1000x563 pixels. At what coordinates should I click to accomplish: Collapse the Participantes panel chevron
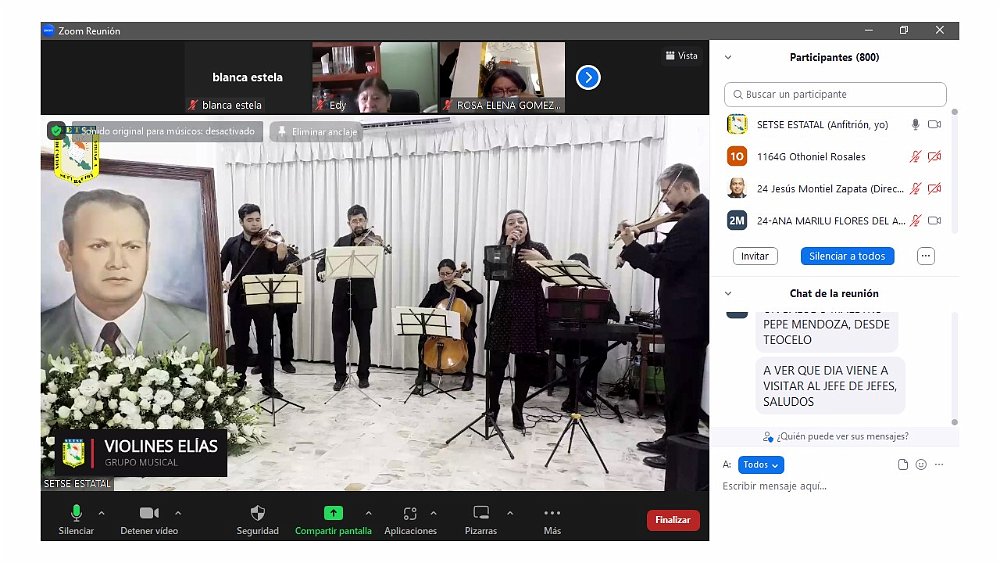tap(728, 58)
